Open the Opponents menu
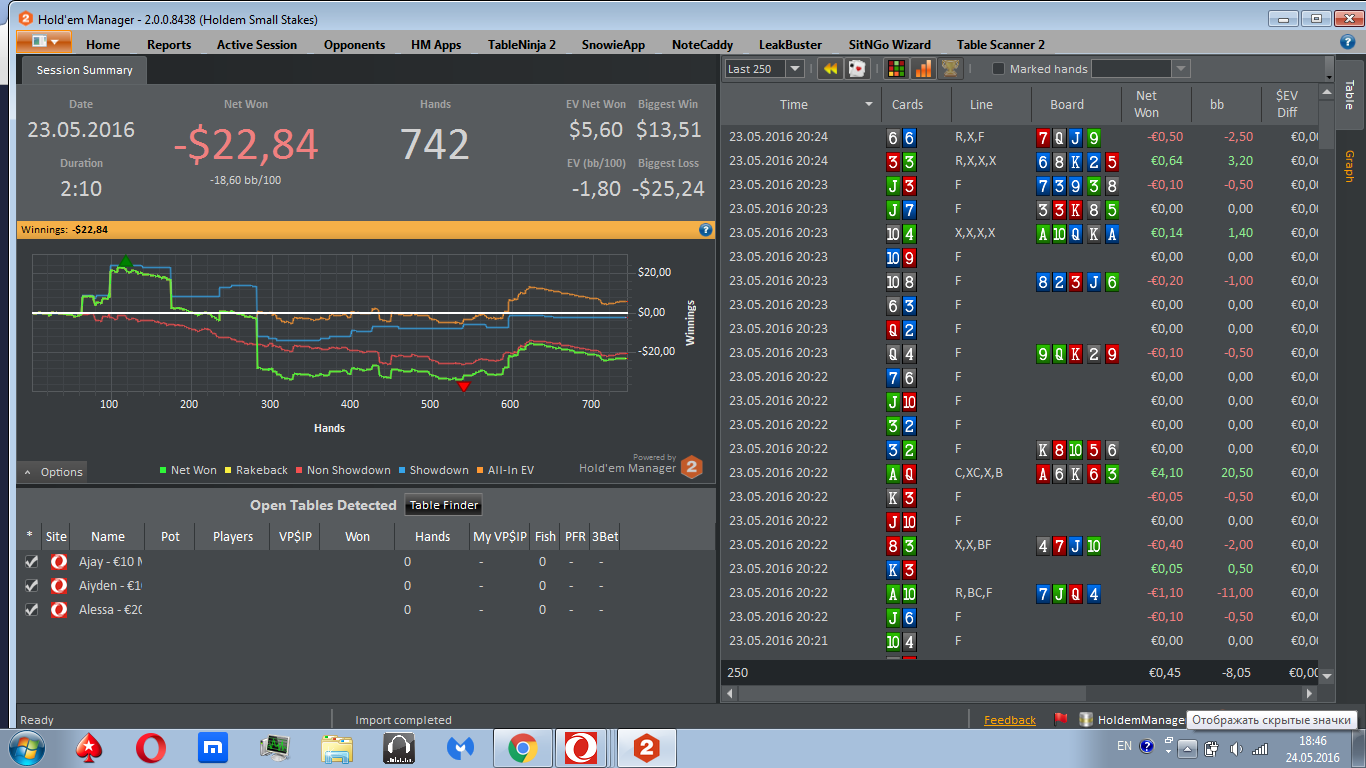Screen dimensions: 1366x768 point(354,44)
